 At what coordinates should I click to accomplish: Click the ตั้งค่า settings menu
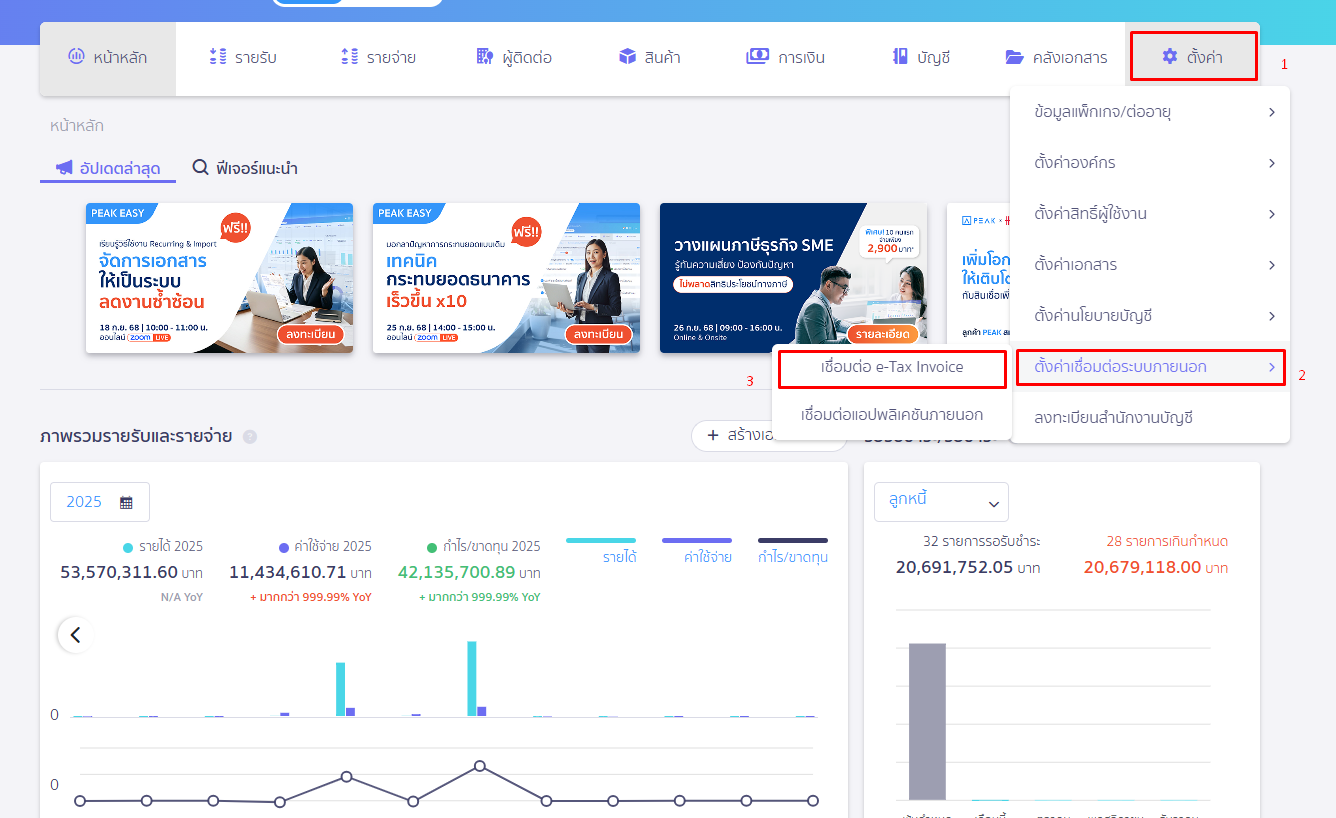tap(1192, 57)
